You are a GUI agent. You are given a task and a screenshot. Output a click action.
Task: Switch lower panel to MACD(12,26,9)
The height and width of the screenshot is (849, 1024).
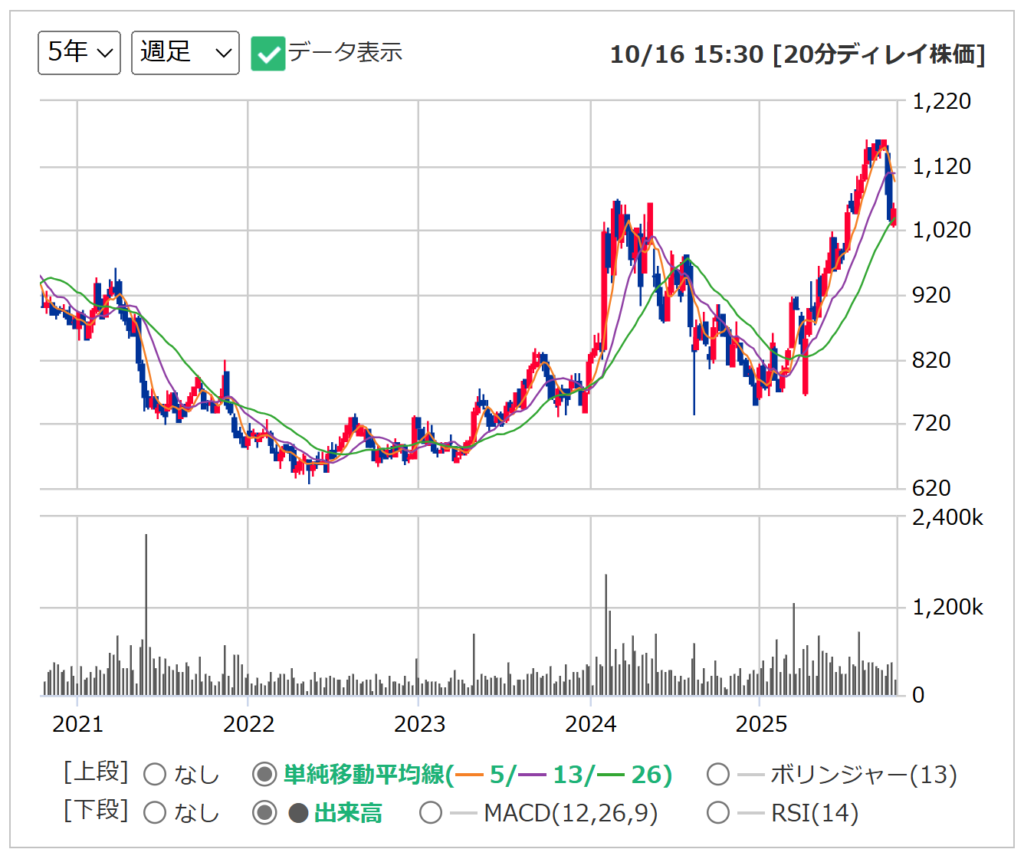click(x=431, y=813)
